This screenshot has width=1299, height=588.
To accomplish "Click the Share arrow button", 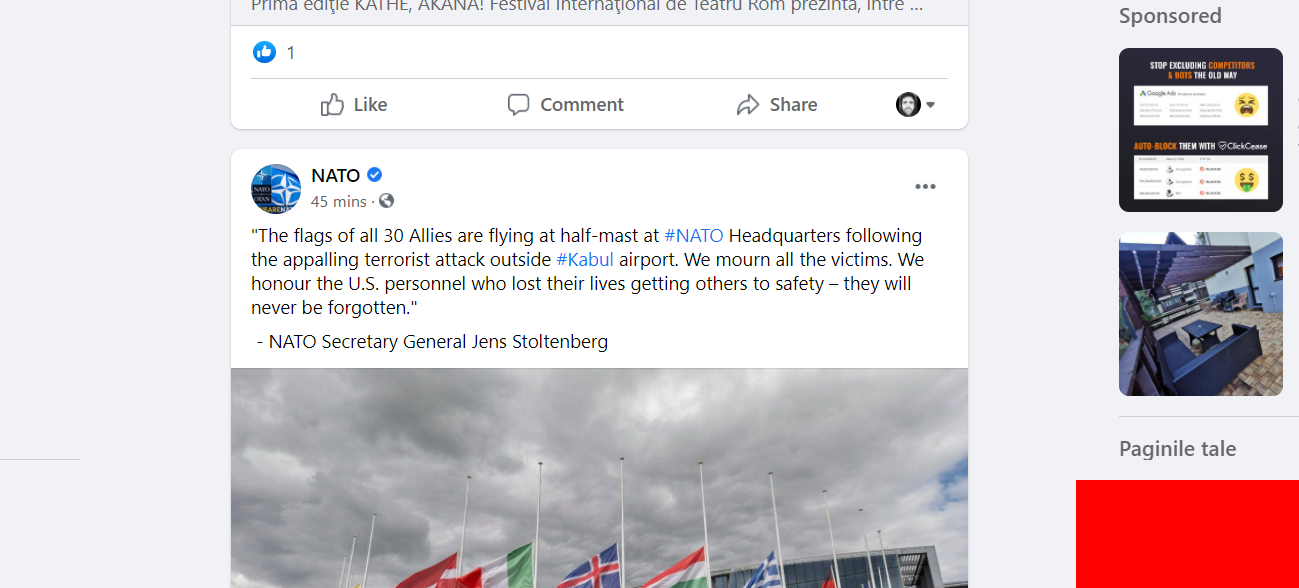I will (777, 105).
